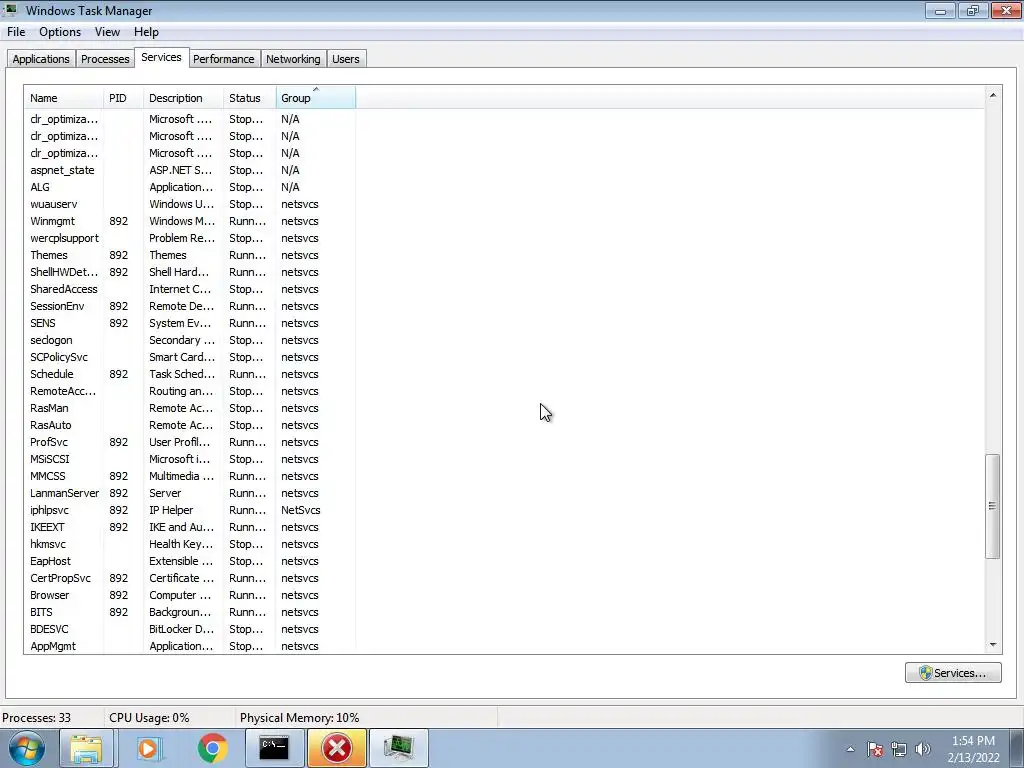Sort by the PID column header
Viewport: 1024px width, 768px height.
click(123, 98)
